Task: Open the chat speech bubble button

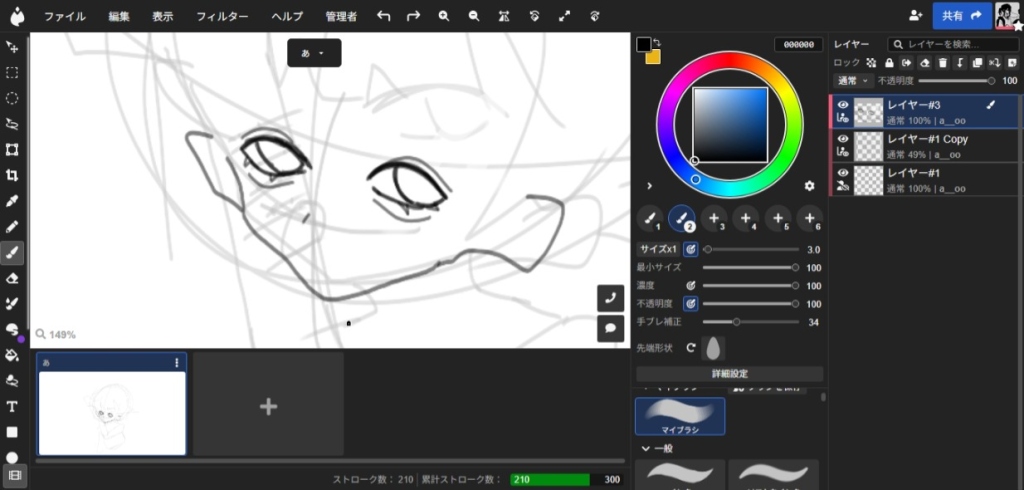Action: tap(610, 327)
